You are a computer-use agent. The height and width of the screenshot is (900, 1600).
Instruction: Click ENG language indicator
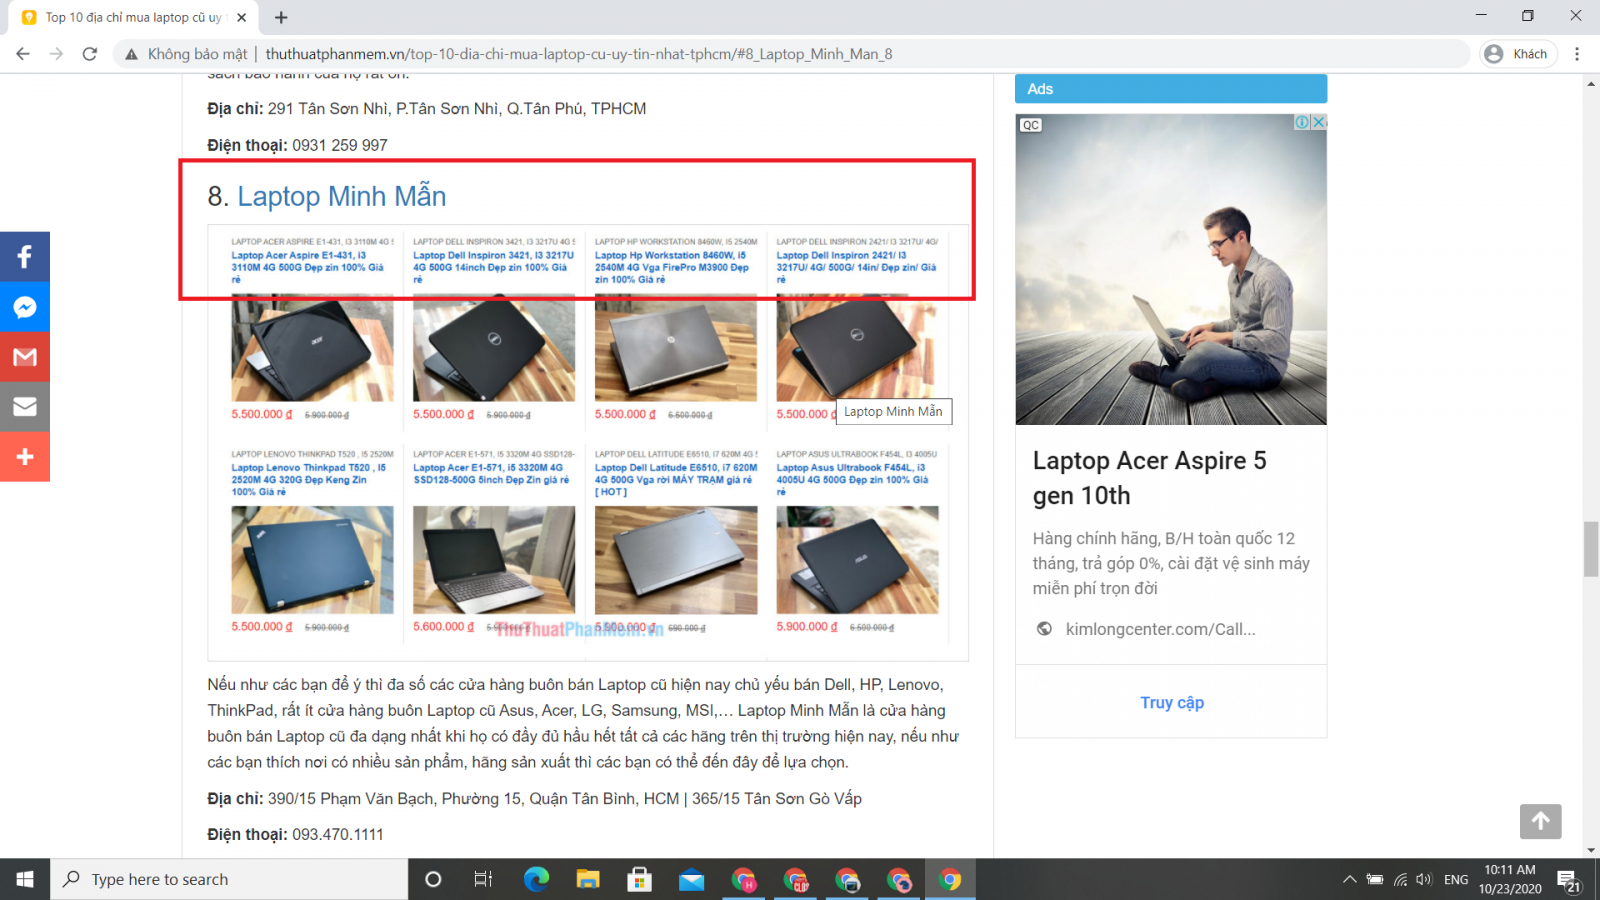tap(1456, 879)
